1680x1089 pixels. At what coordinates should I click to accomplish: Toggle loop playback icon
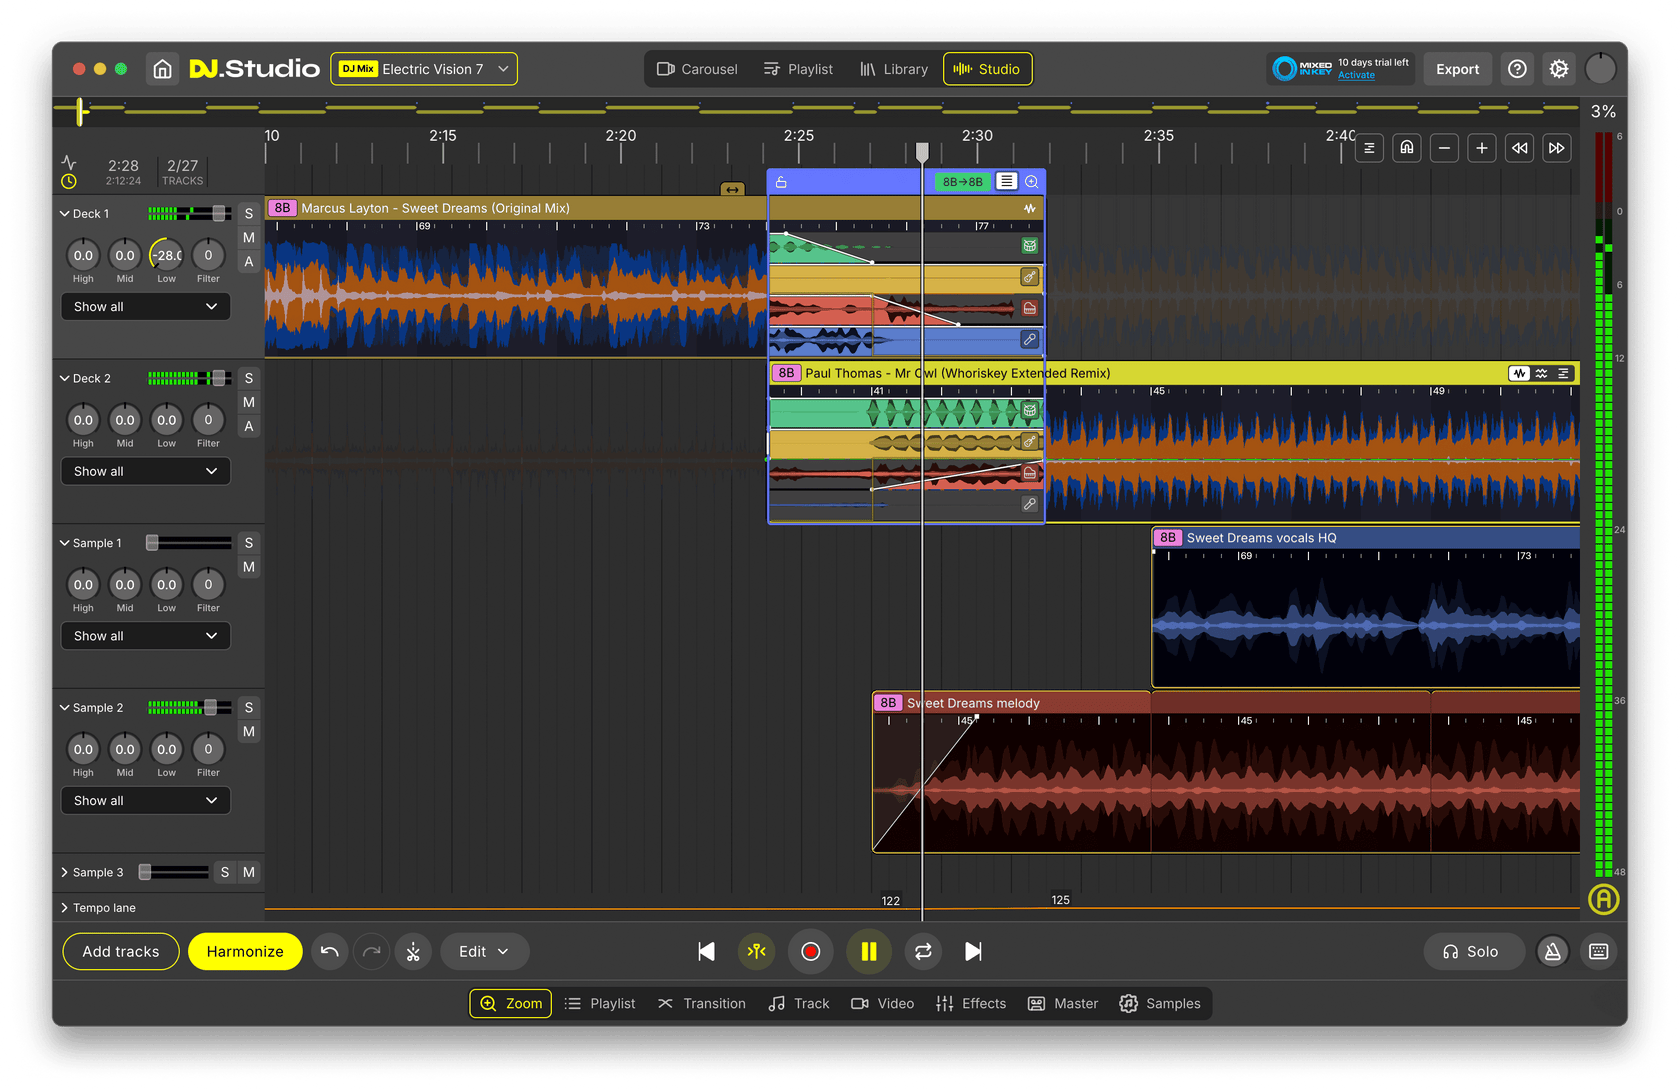click(923, 952)
